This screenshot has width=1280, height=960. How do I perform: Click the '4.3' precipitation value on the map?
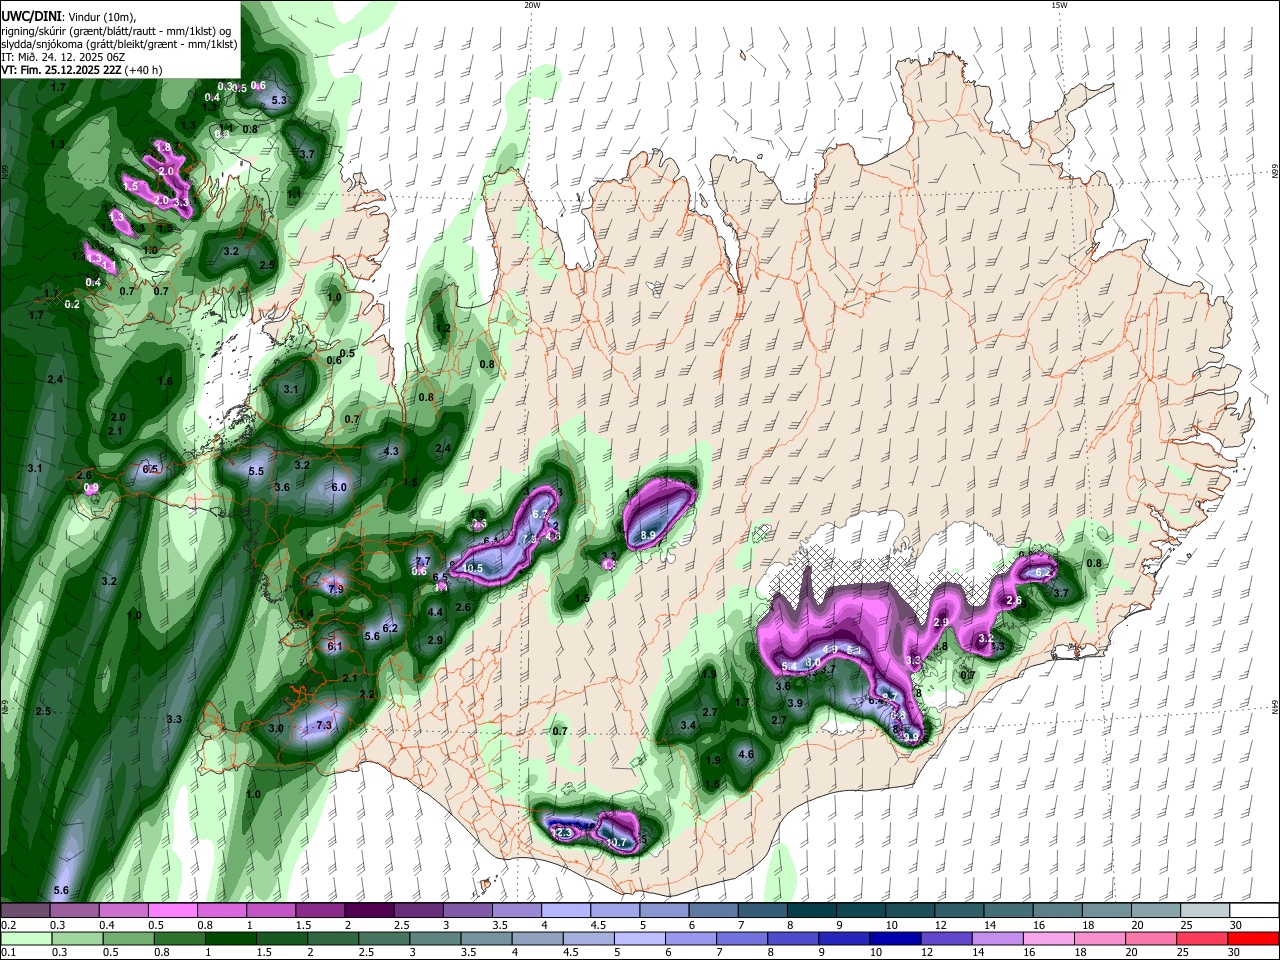click(391, 451)
